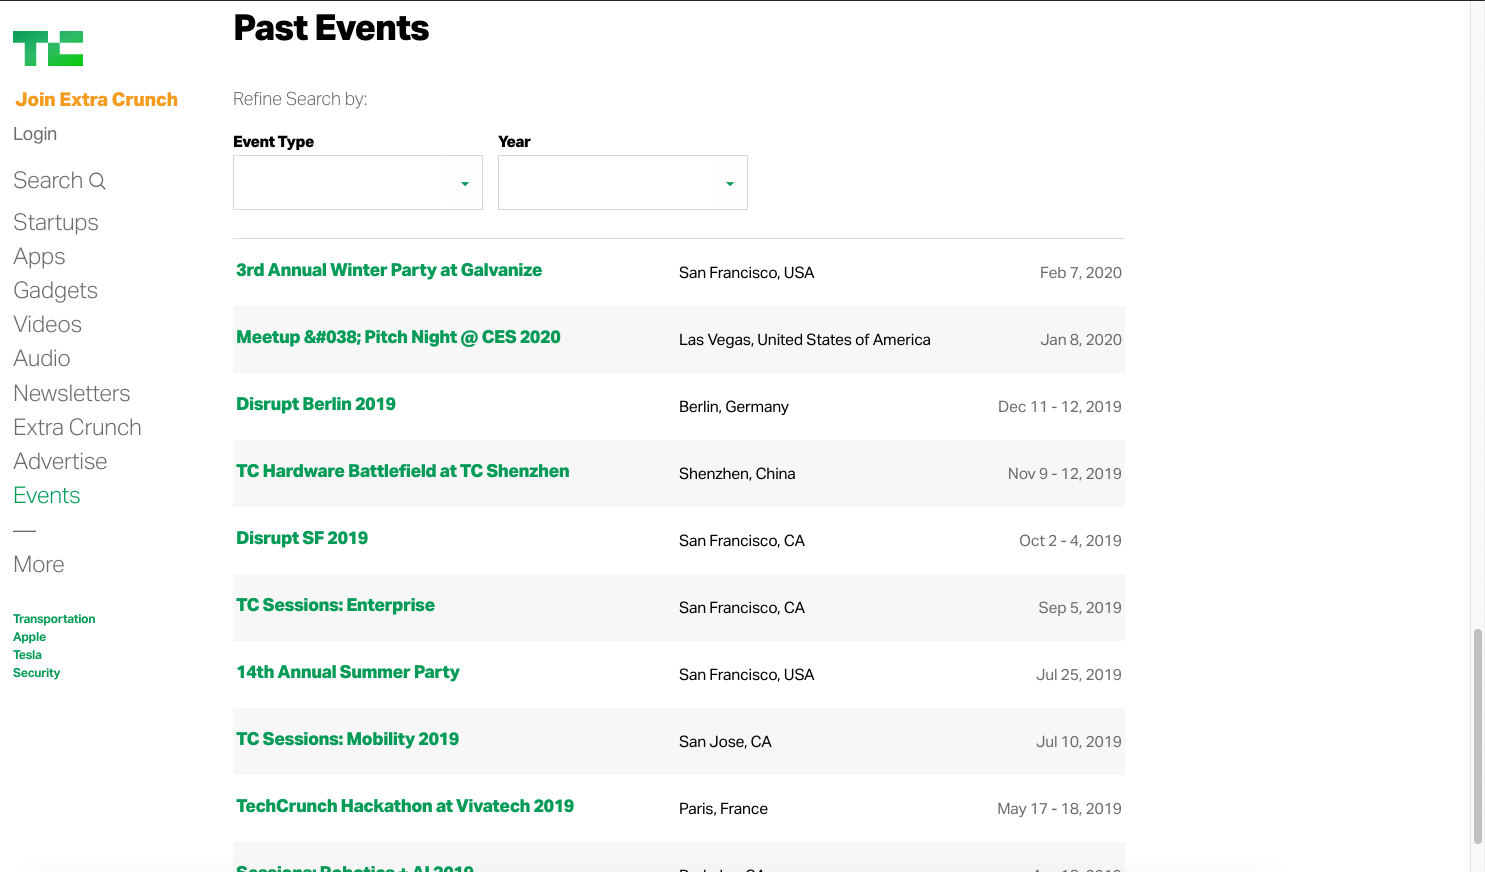Open the Year dropdown
Viewport: 1485px width, 872px height.
click(622, 183)
